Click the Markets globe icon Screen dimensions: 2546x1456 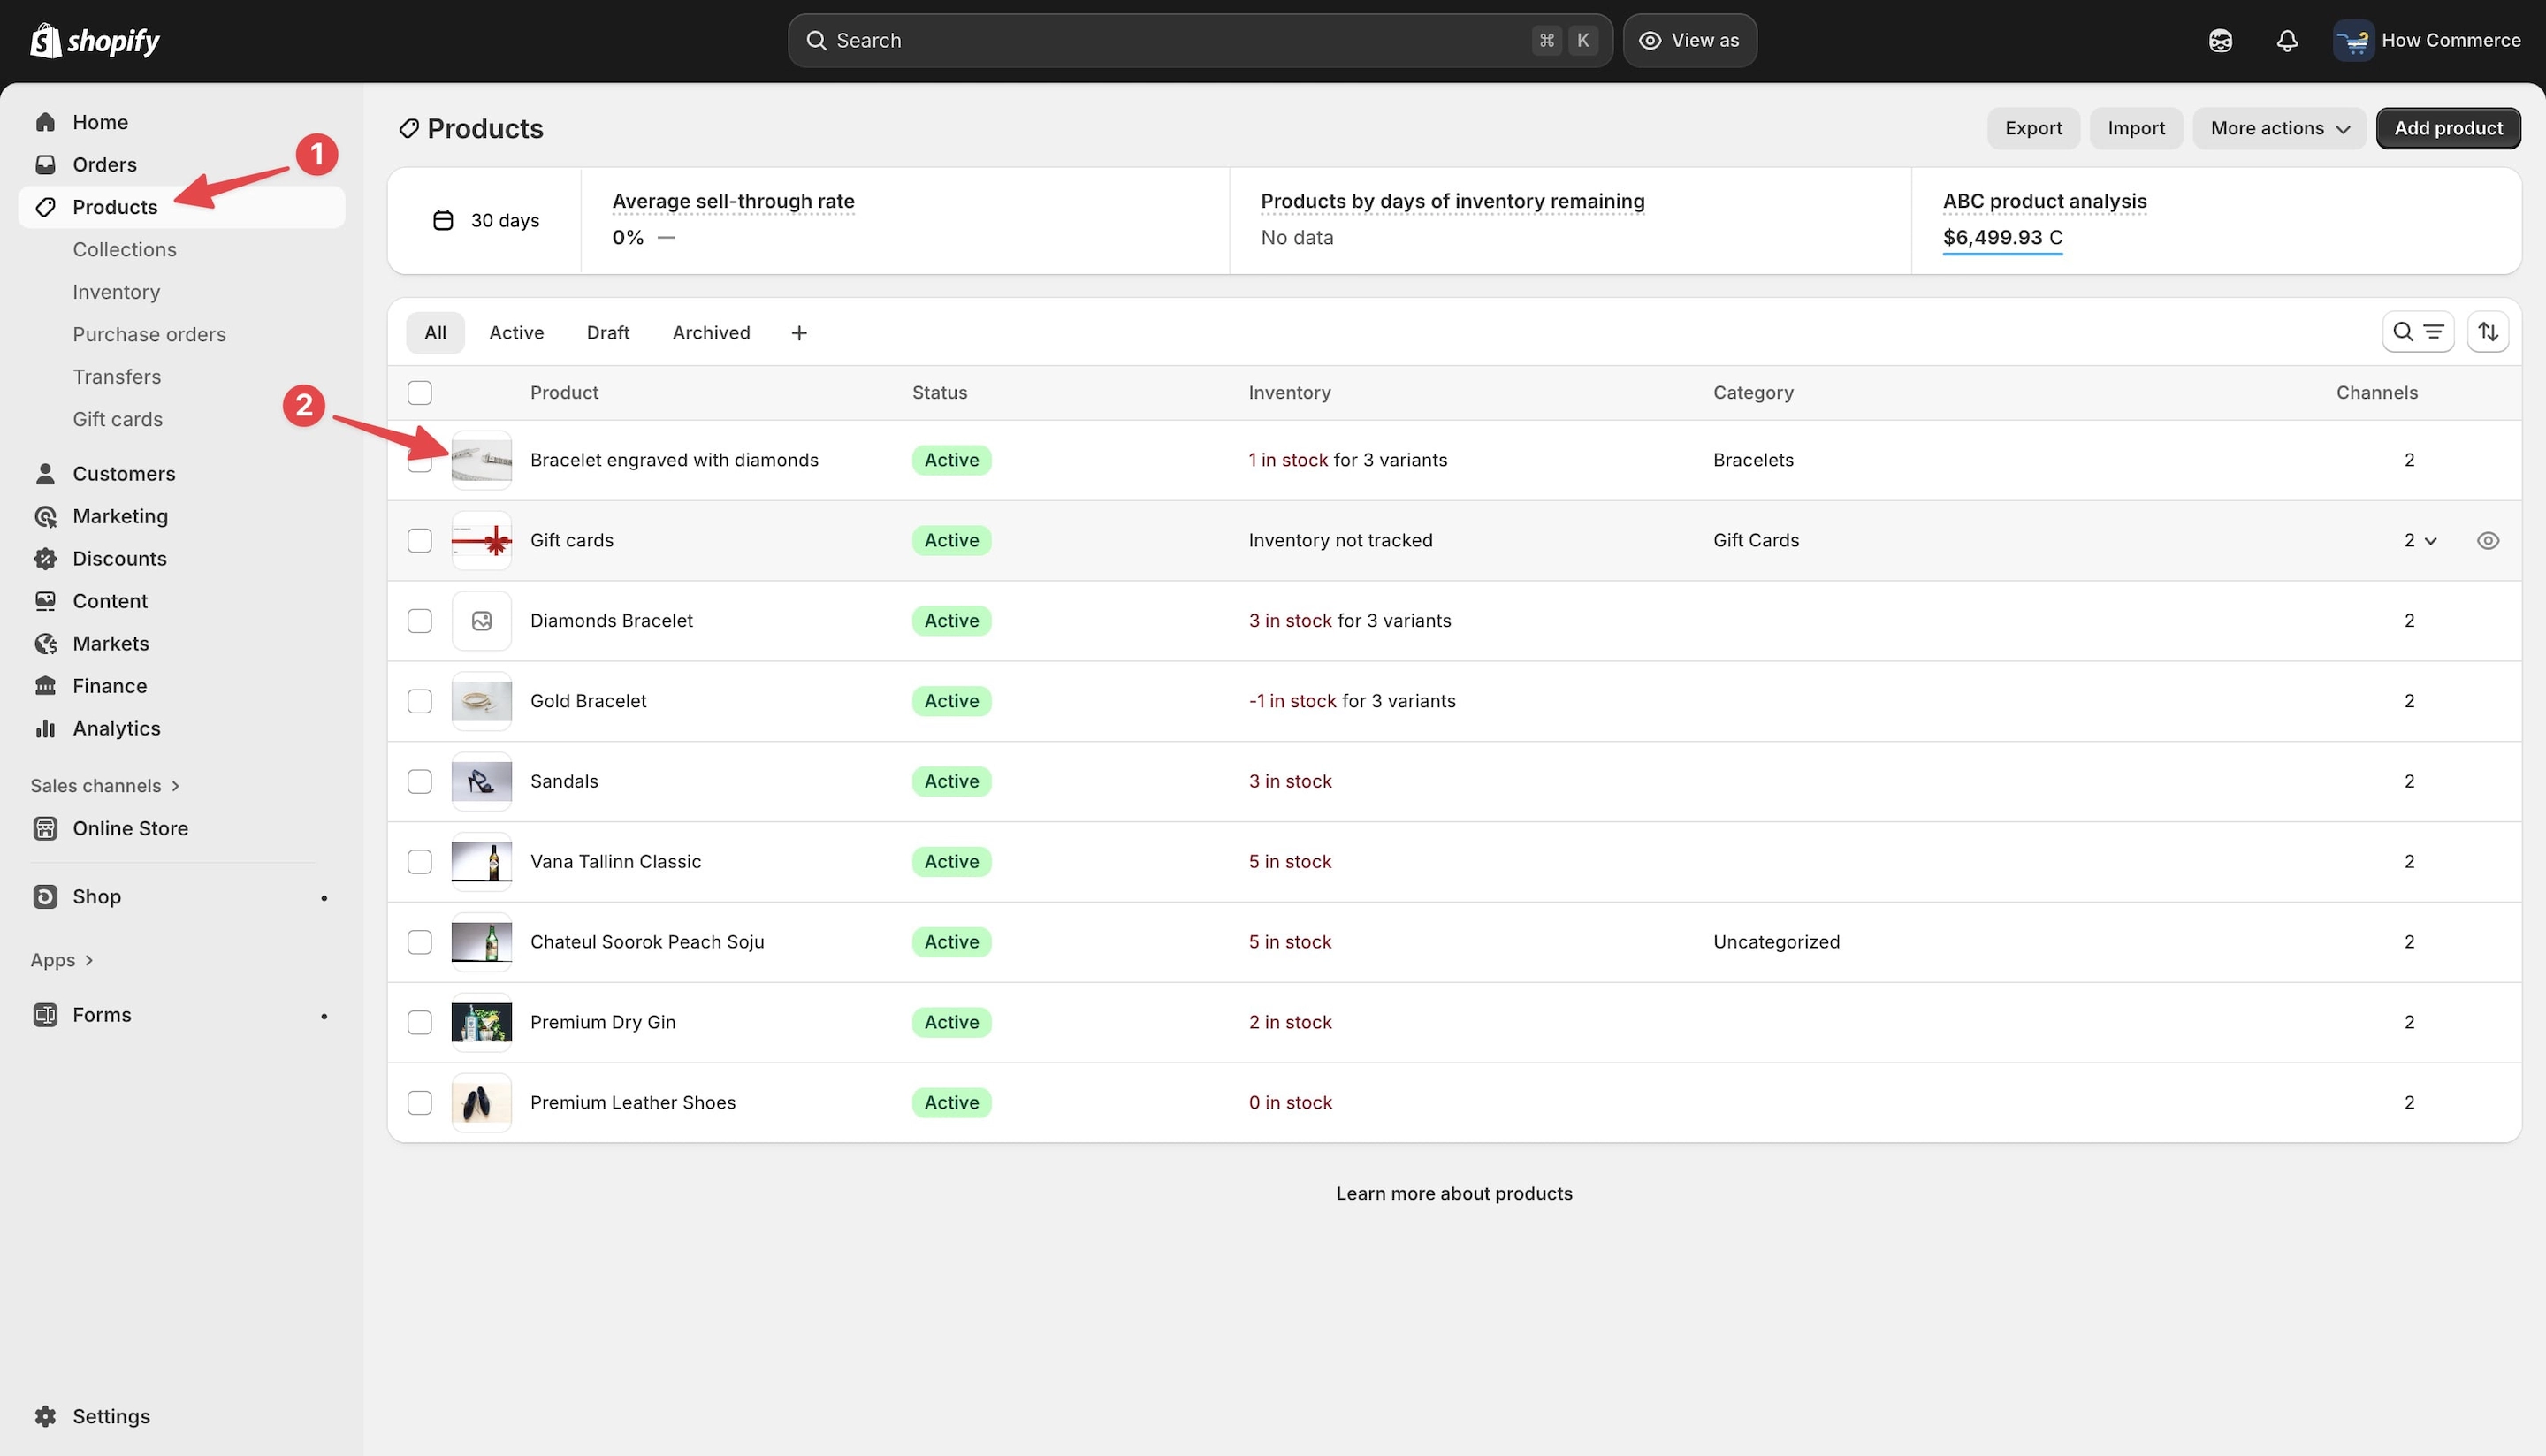pyautogui.click(x=45, y=643)
